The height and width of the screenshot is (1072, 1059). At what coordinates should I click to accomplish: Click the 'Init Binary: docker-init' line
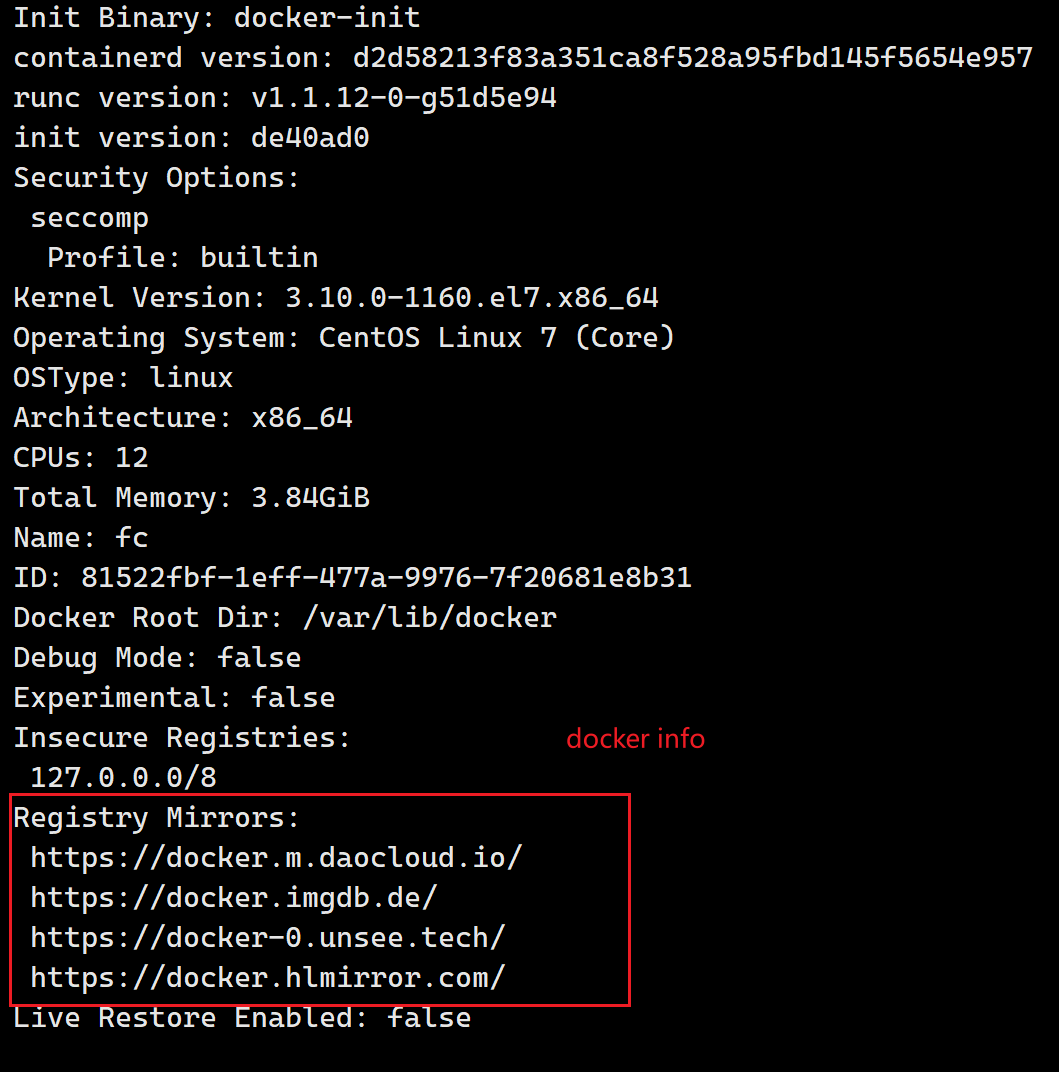[217, 18]
